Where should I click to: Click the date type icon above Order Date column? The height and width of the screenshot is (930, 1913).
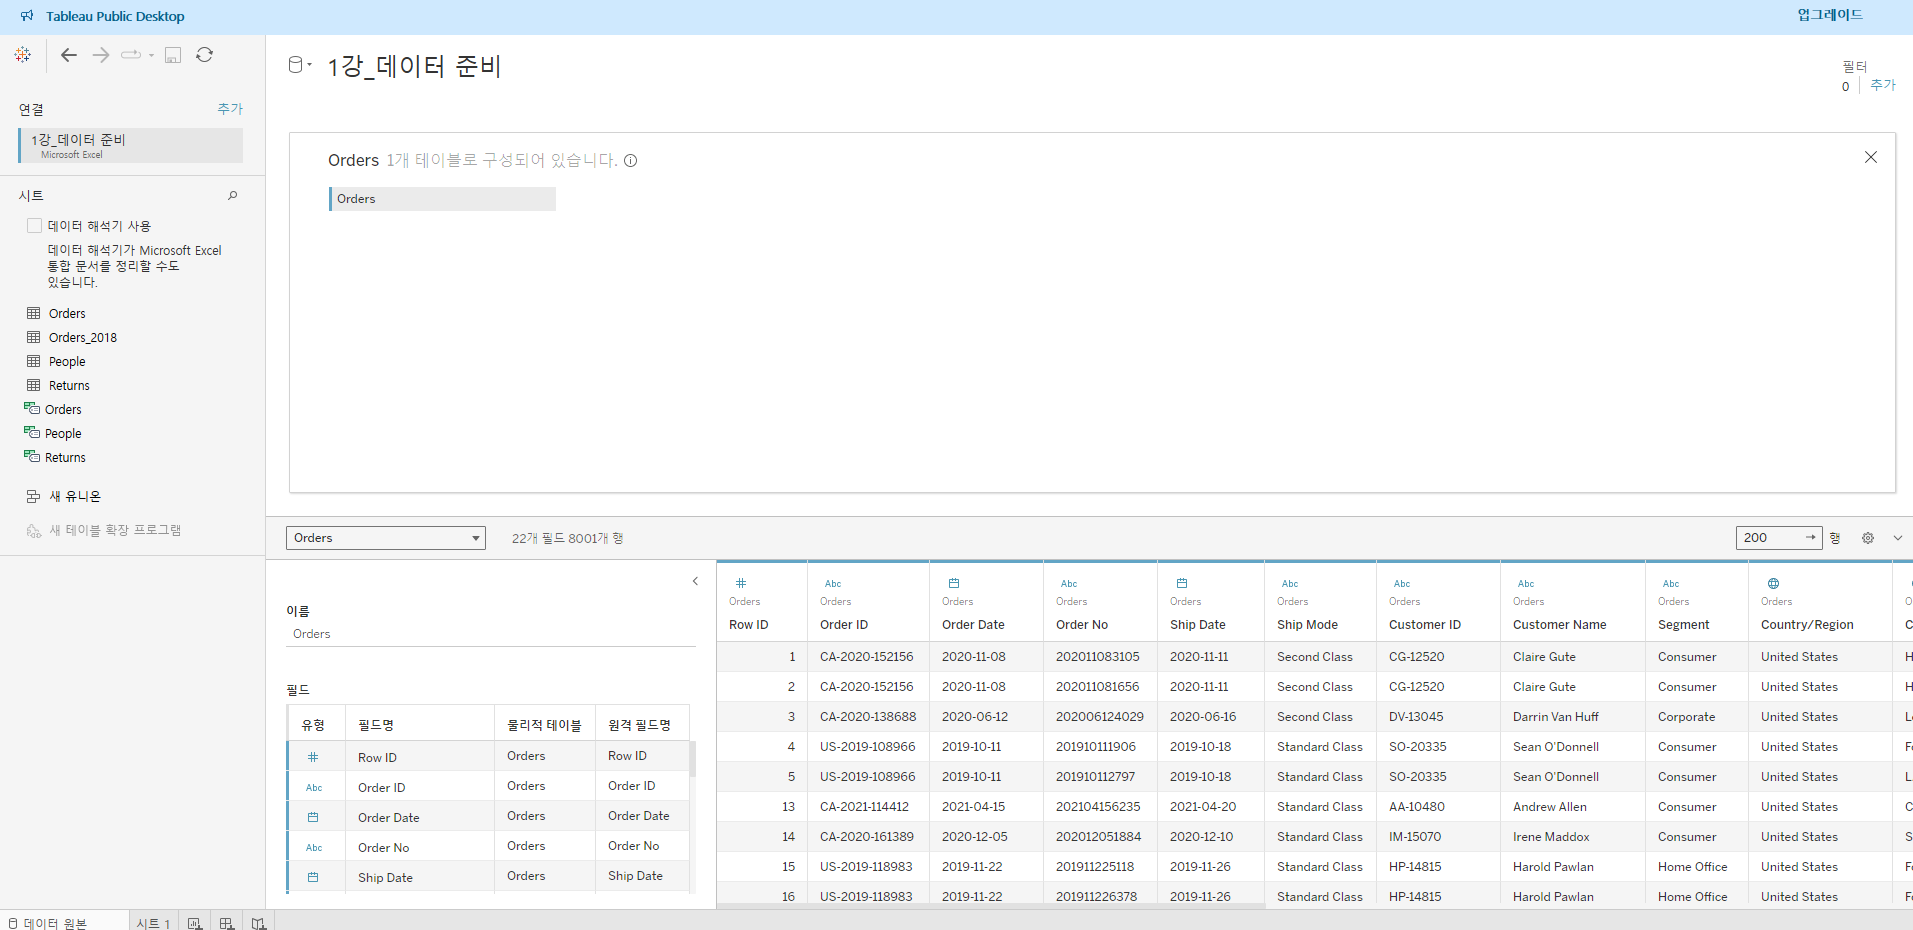click(954, 583)
